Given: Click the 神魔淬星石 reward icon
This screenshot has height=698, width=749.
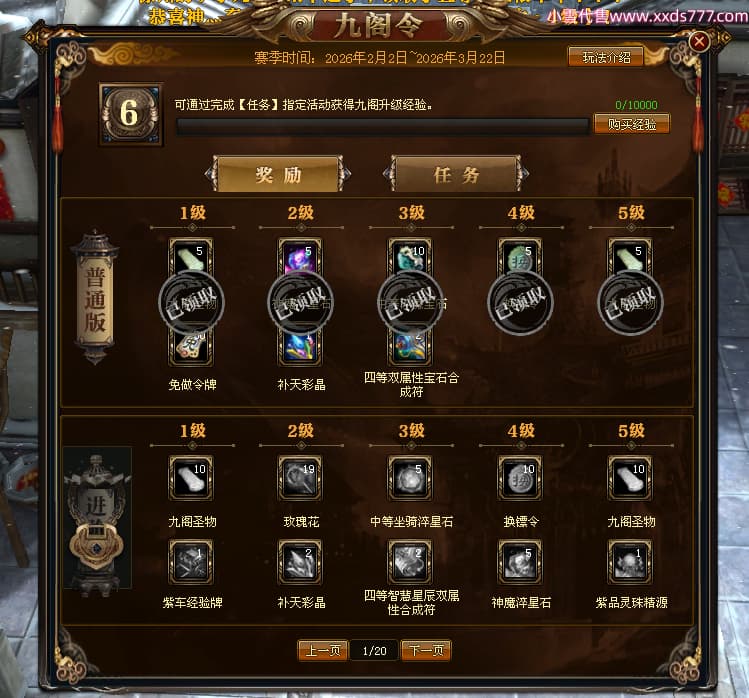Looking at the screenshot, I should (x=520, y=562).
